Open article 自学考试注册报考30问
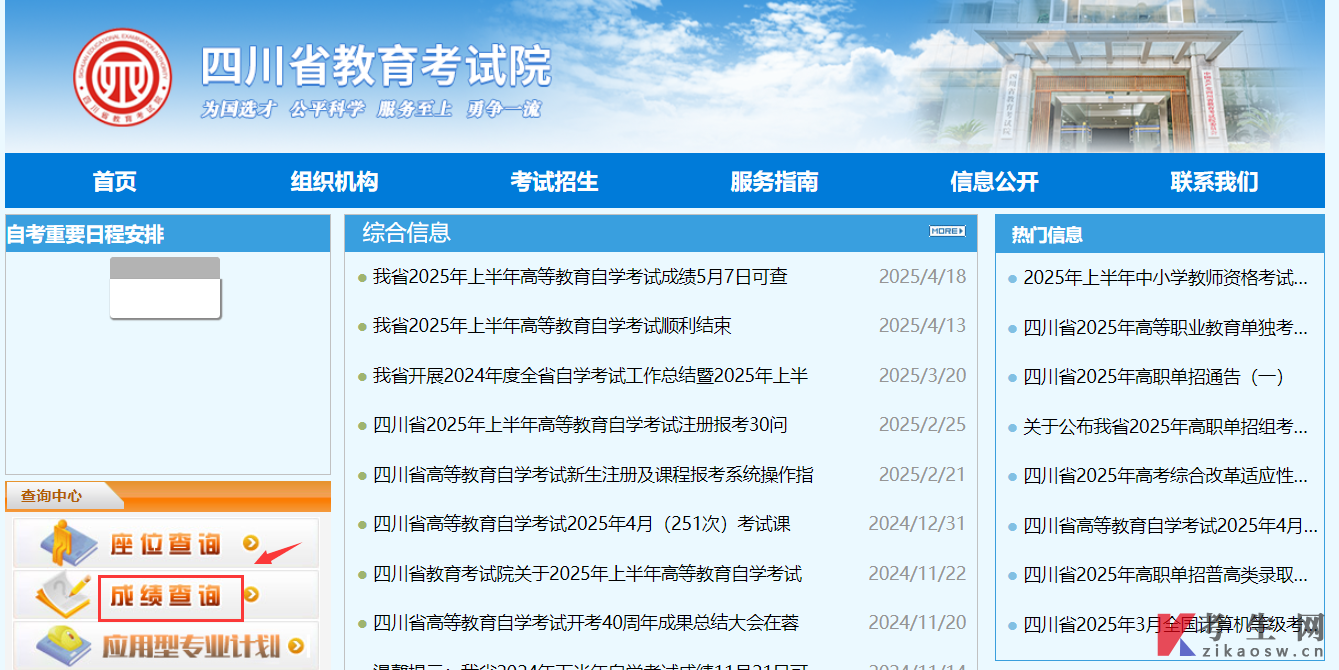Image resolution: width=1339 pixels, height=670 pixels. 580,425
